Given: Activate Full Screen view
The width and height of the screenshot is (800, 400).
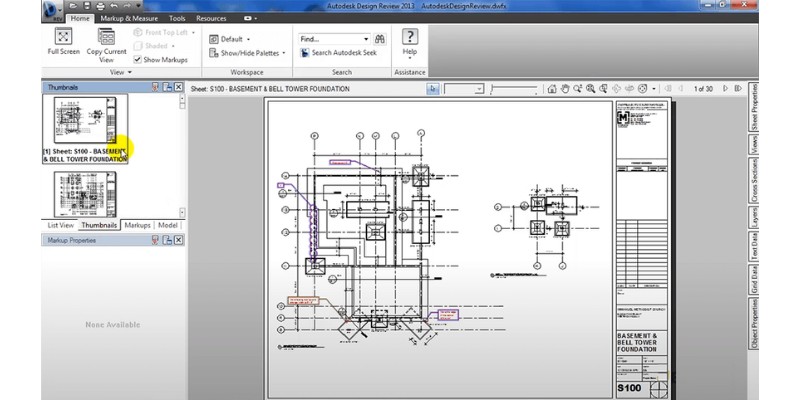Looking at the screenshot, I should tap(64, 42).
